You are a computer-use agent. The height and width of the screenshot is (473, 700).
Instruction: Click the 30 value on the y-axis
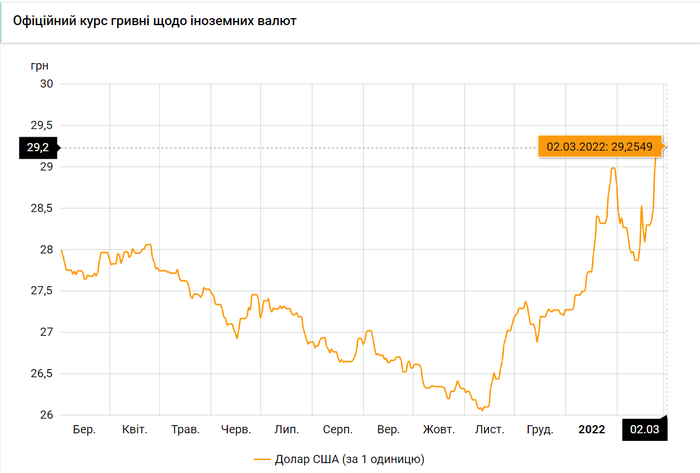tap(46, 84)
